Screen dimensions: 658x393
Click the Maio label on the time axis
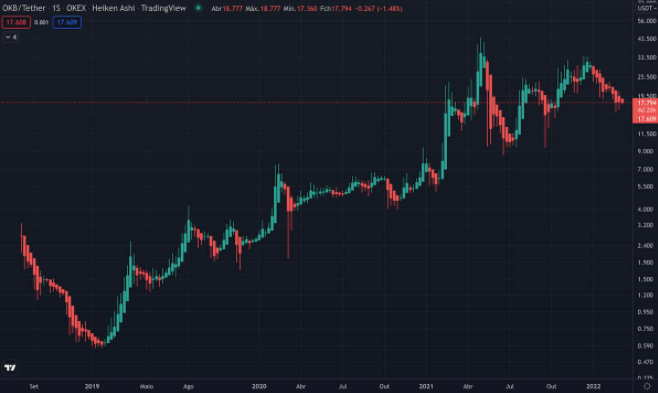tap(146, 386)
